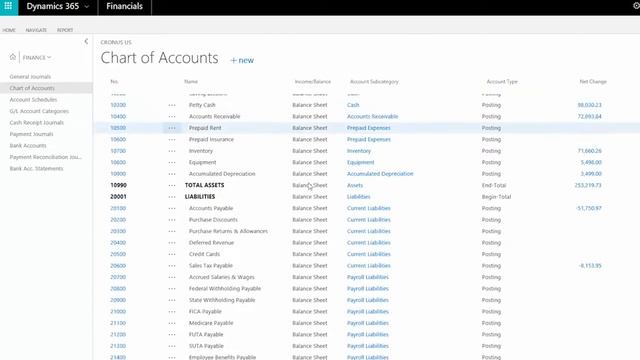The height and width of the screenshot is (360, 640).
Task: Sort by the Net Change column header
Action: pos(593,82)
